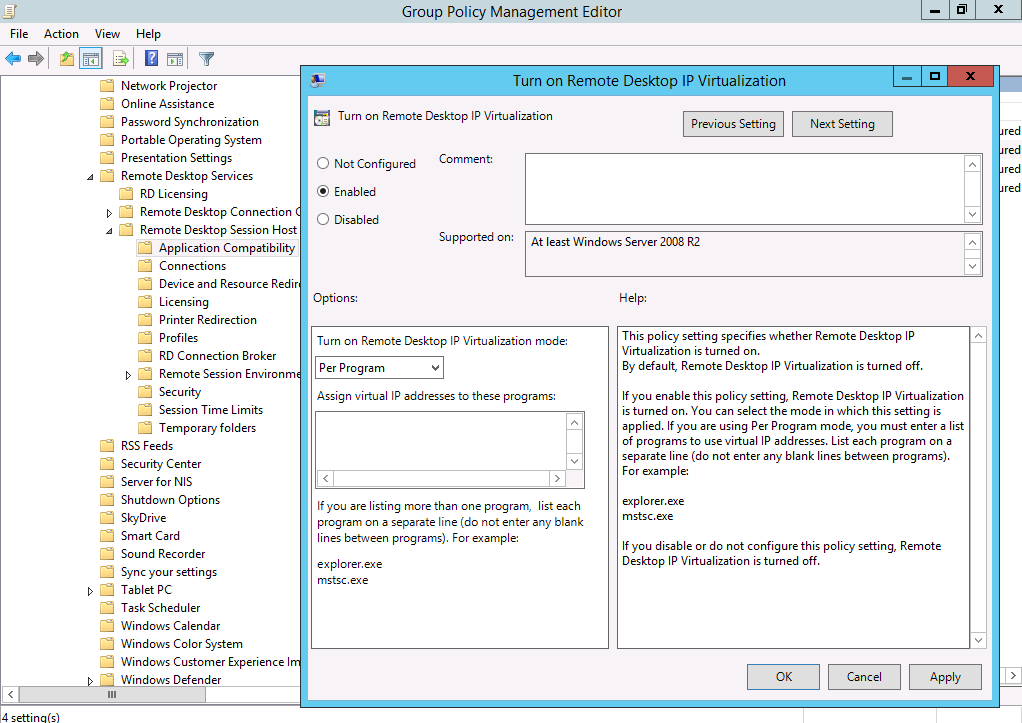Click the Apply button
The height and width of the screenshot is (723, 1022).
[x=945, y=677]
